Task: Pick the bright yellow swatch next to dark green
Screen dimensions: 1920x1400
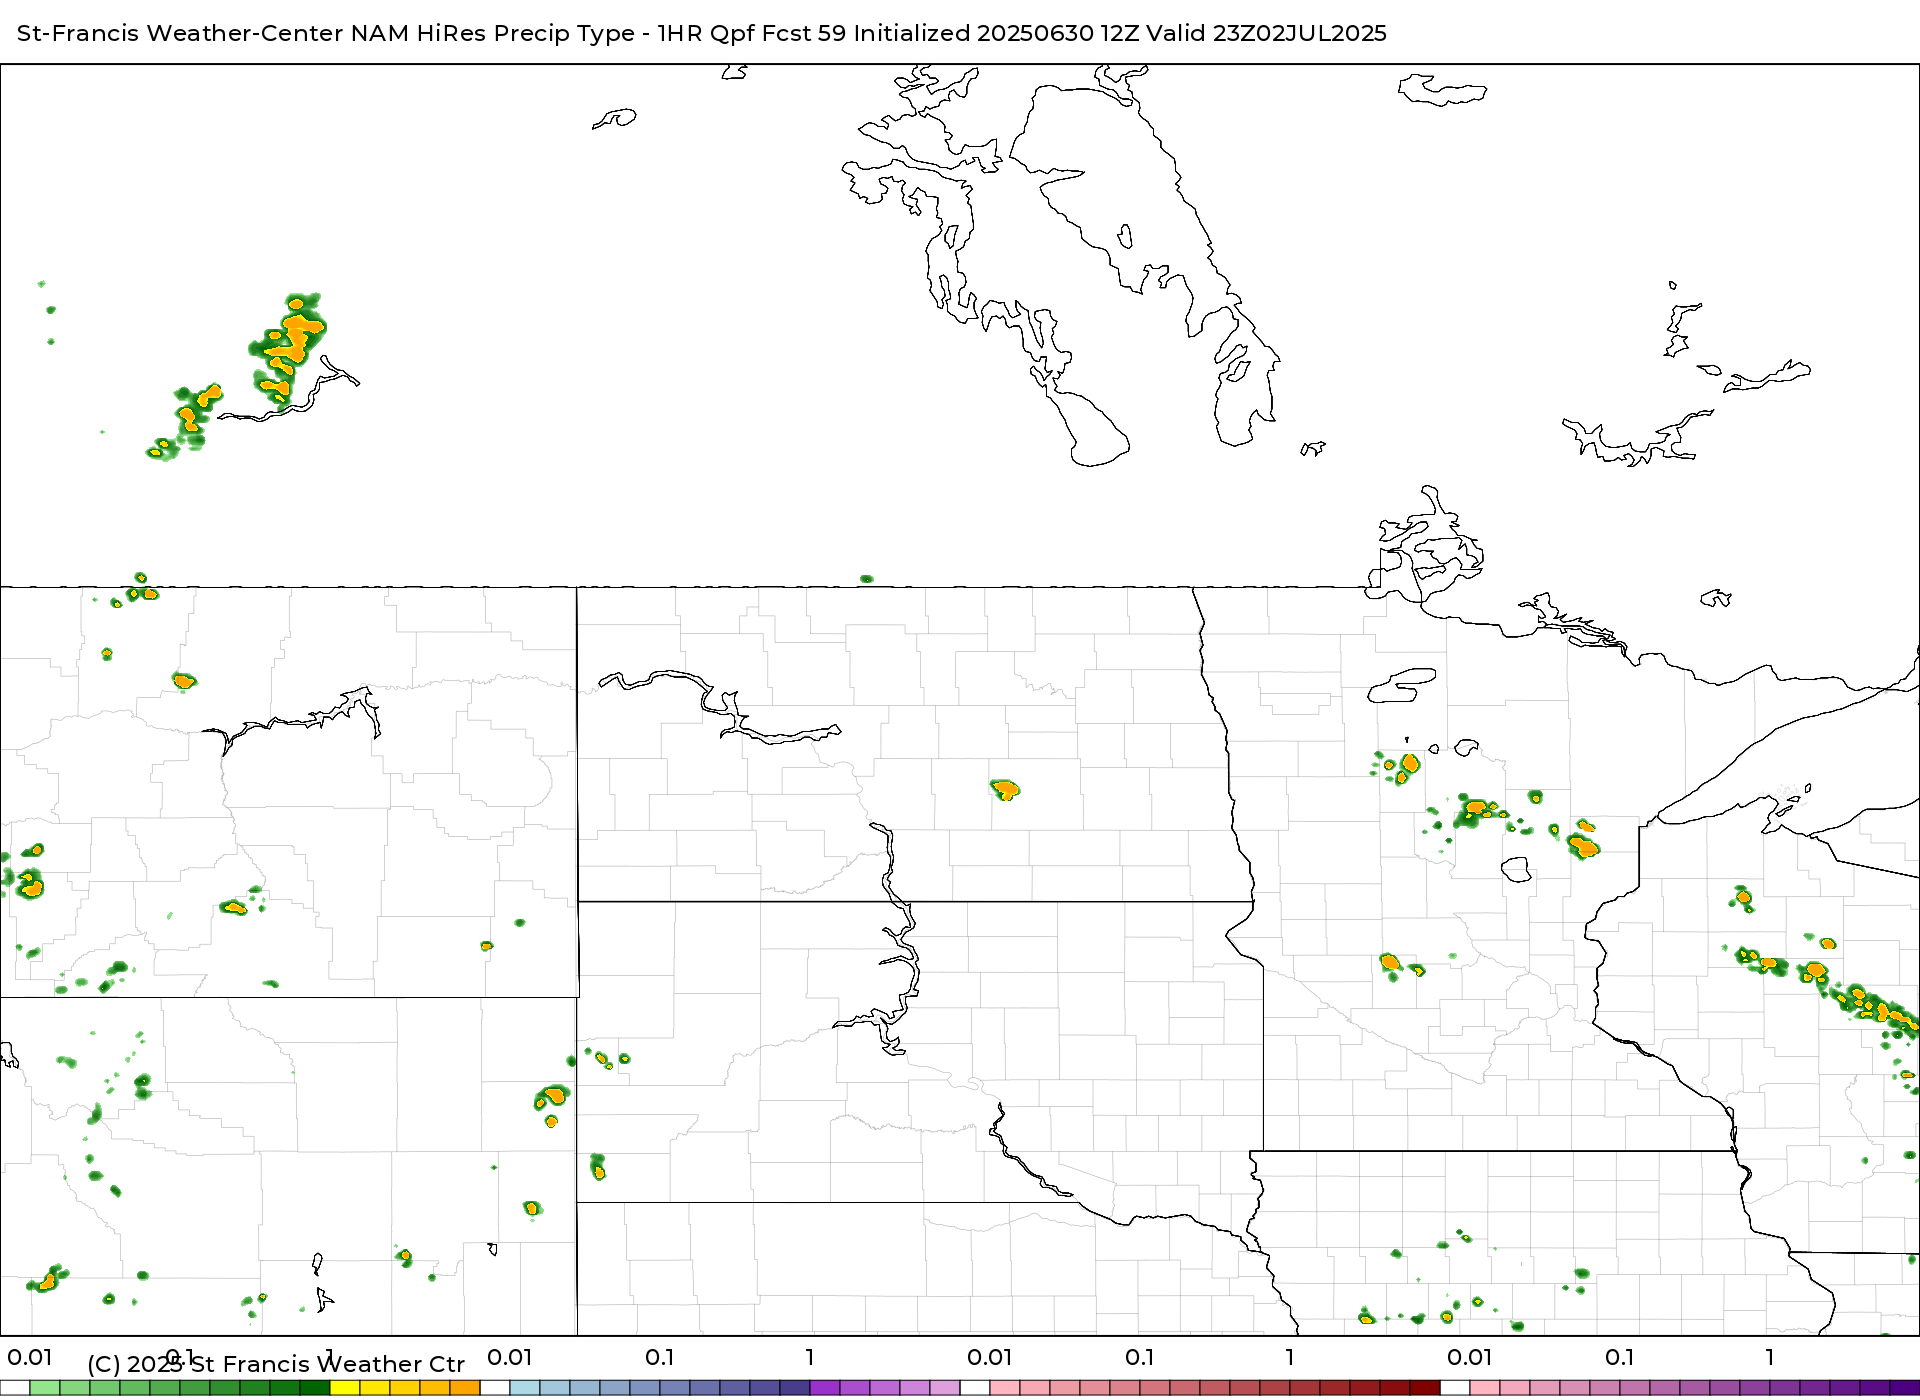Action: [x=345, y=1388]
